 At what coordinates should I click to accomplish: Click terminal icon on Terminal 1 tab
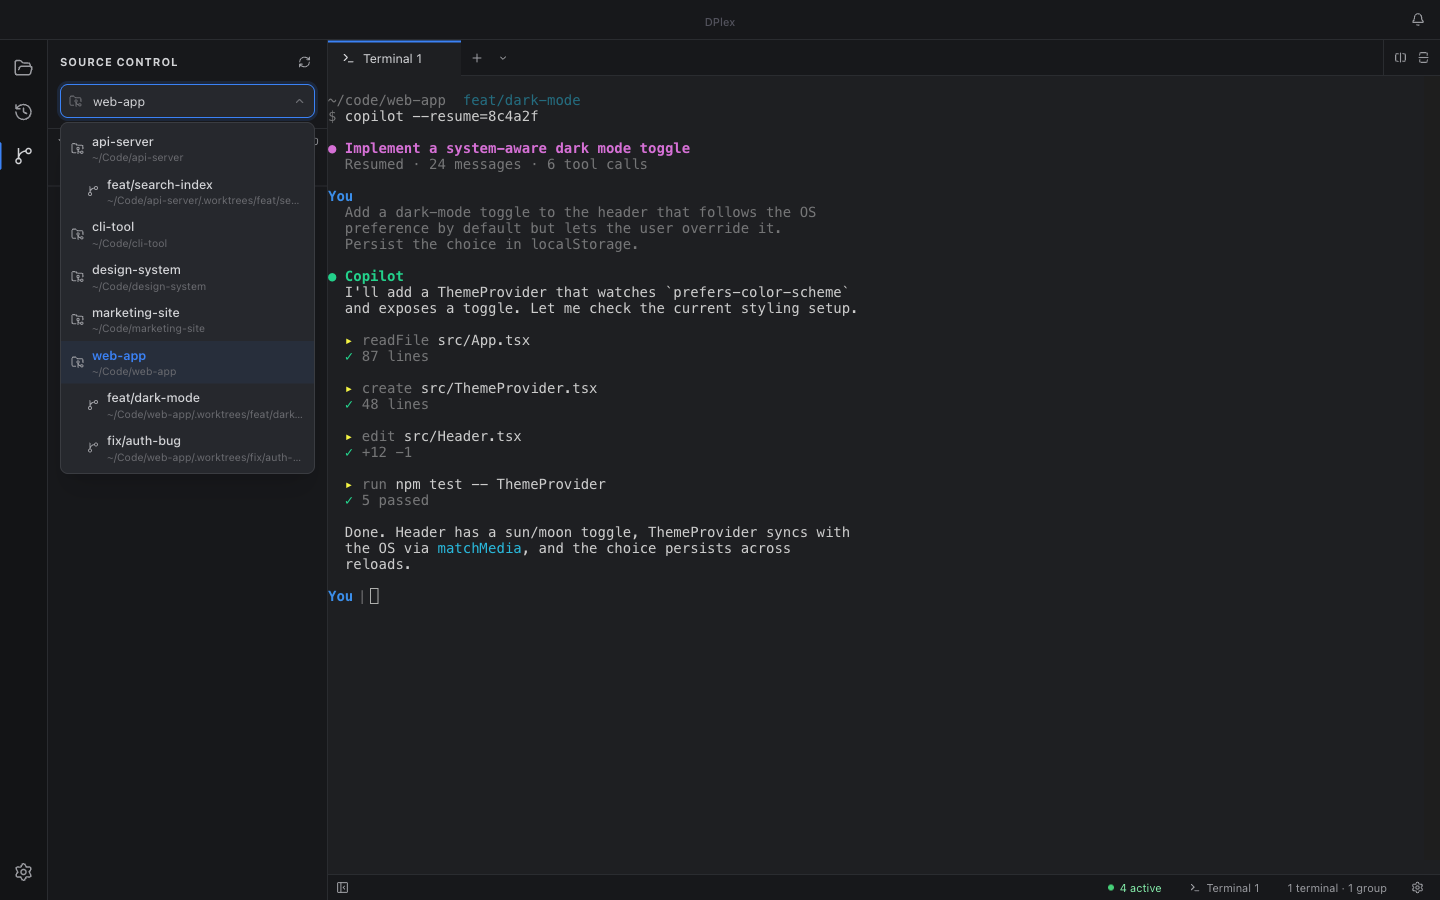click(348, 59)
